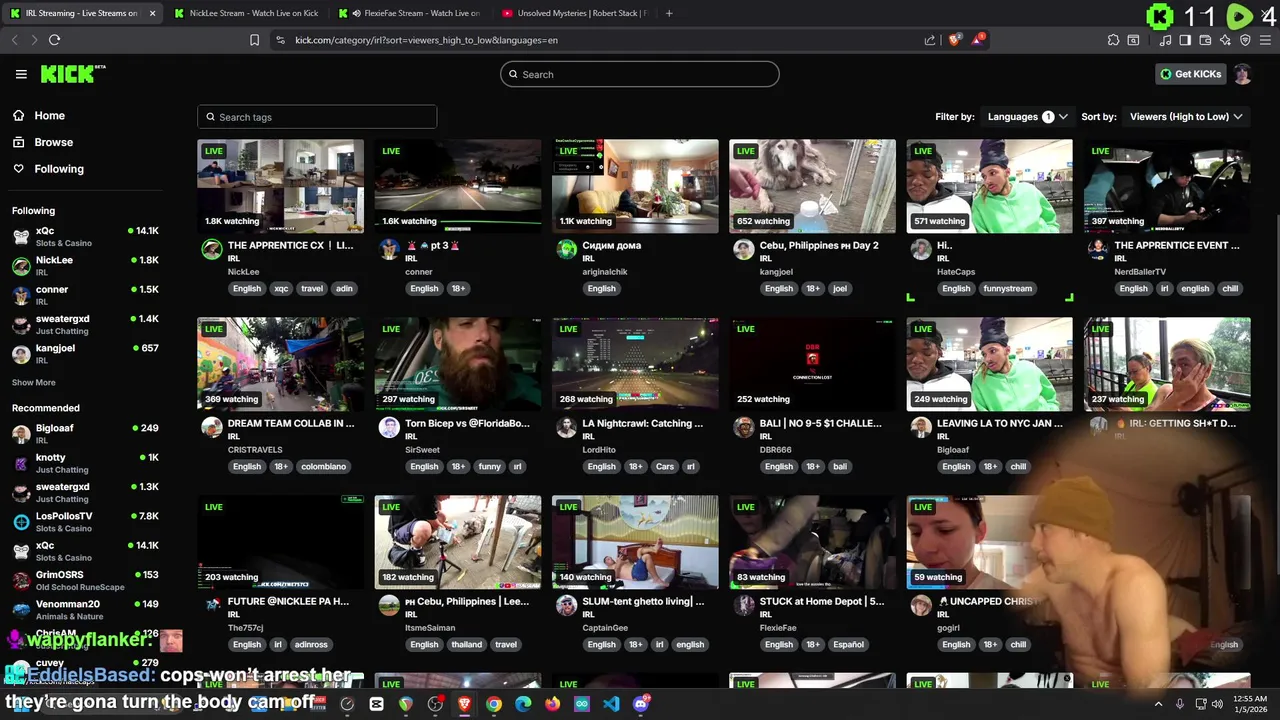Click the bookmark icon in address bar
Viewport: 1280px width, 720px height.
(254, 40)
